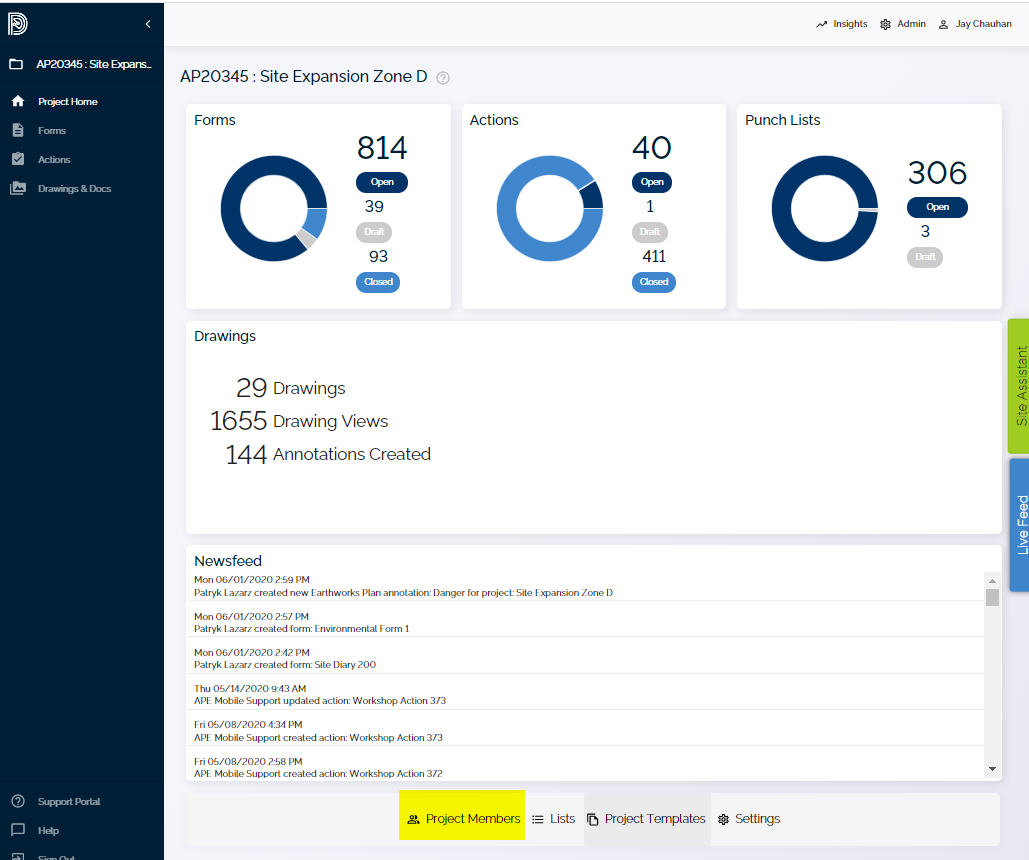Go to Project Home in the sidebar
The width and height of the screenshot is (1029, 860).
pos(67,101)
